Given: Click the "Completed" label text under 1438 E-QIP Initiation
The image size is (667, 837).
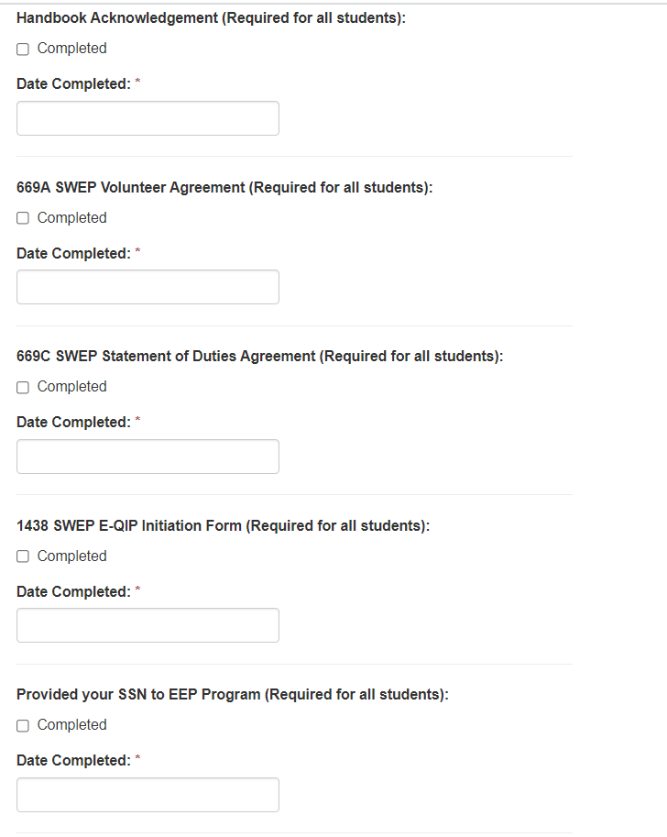Looking at the screenshot, I should 72,556.
